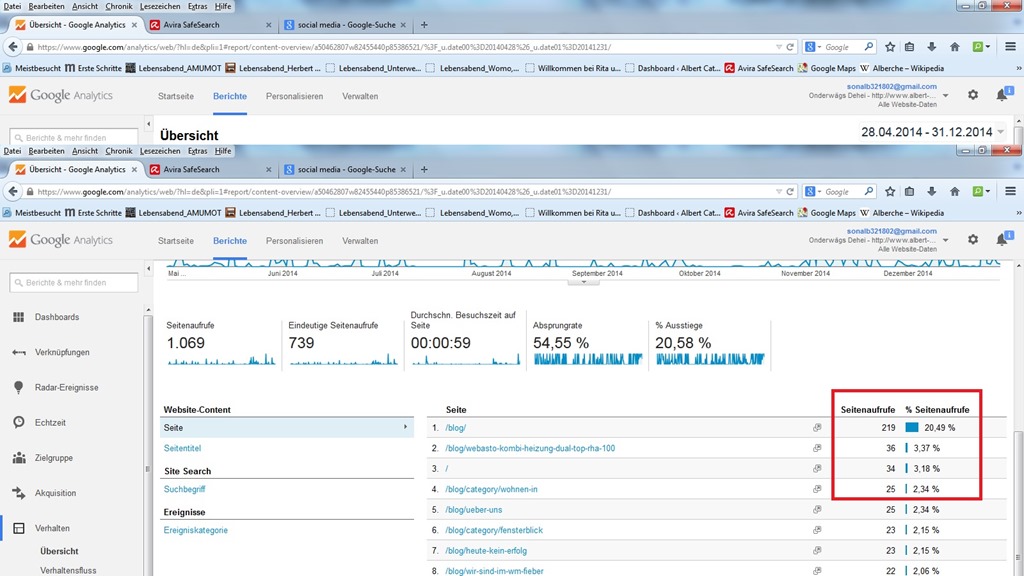1024x576 pixels.
Task: Click the Suchbegriff link under Site Search
Action: pos(183,489)
